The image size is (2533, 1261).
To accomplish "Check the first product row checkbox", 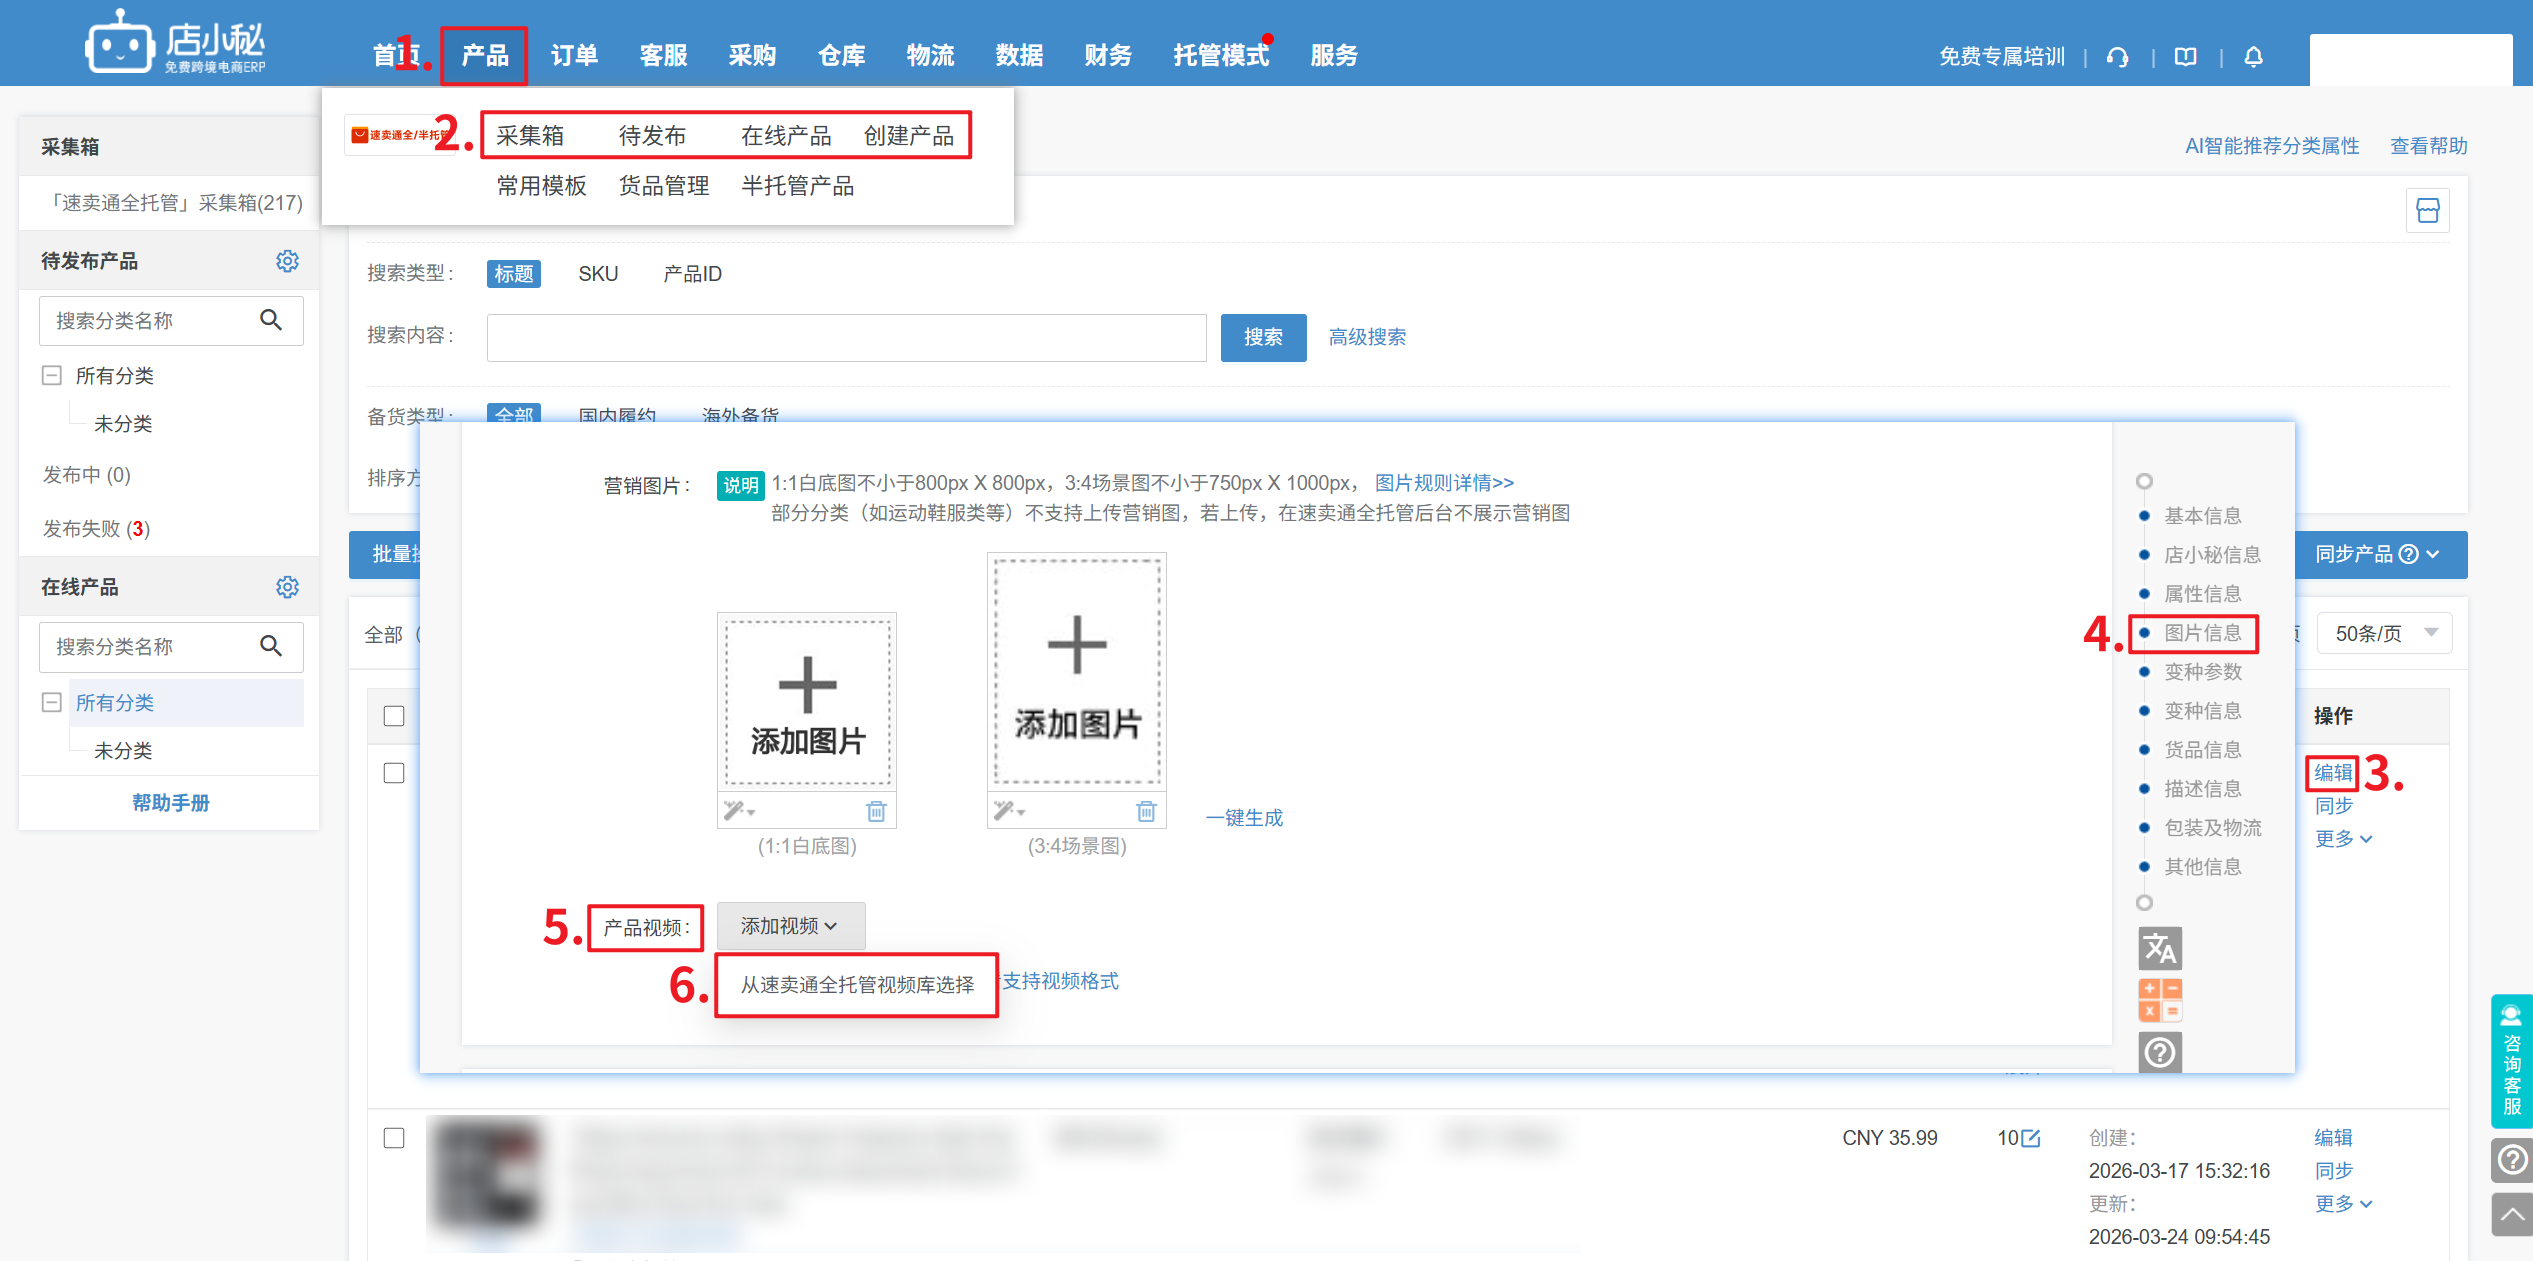I will pos(394,773).
